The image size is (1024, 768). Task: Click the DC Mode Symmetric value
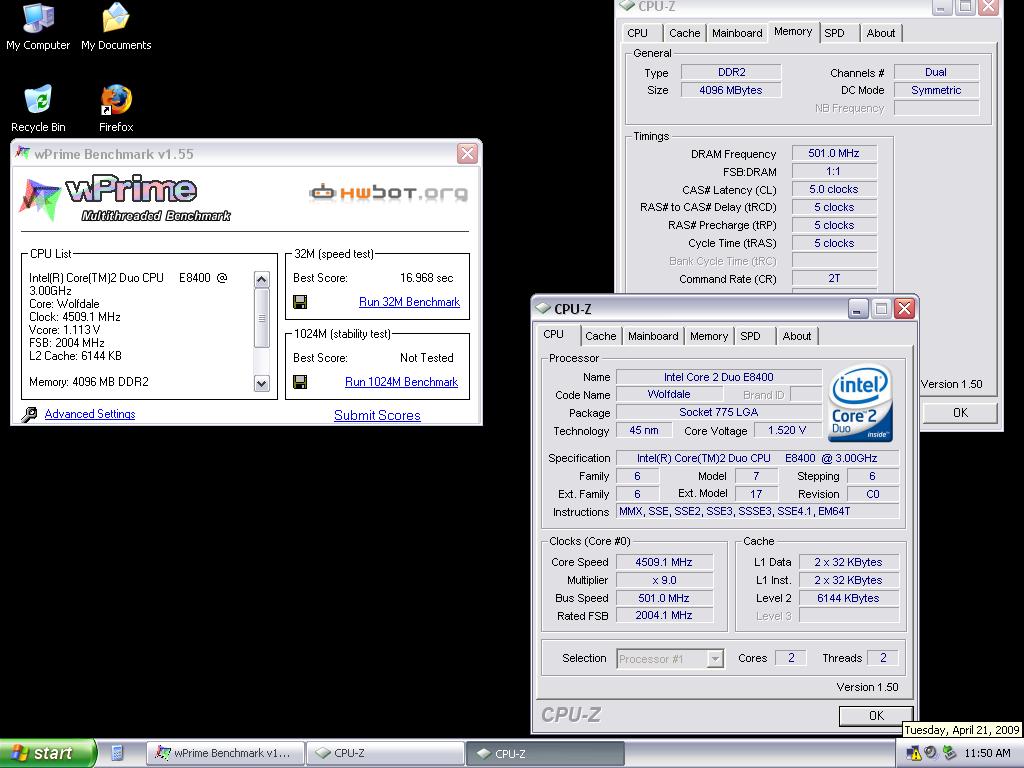click(x=936, y=90)
